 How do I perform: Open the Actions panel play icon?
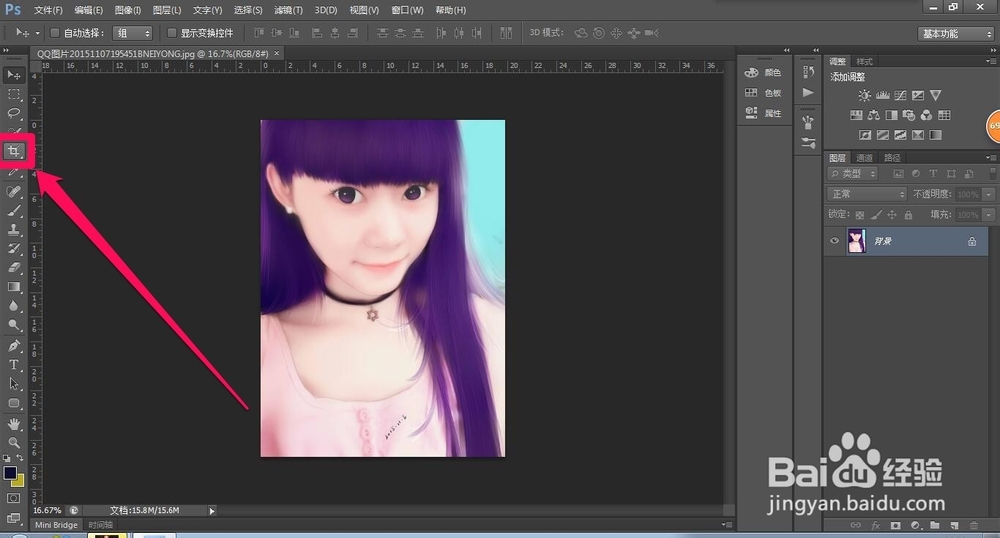(x=808, y=92)
